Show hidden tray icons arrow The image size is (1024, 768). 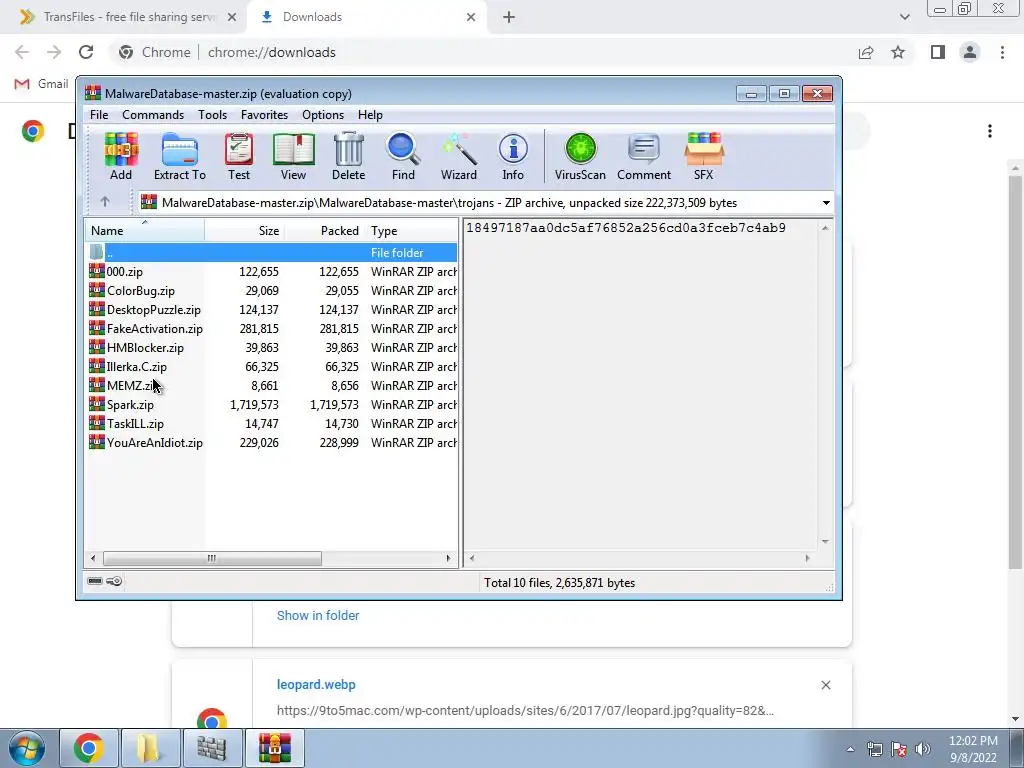pyautogui.click(x=850, y=749)
